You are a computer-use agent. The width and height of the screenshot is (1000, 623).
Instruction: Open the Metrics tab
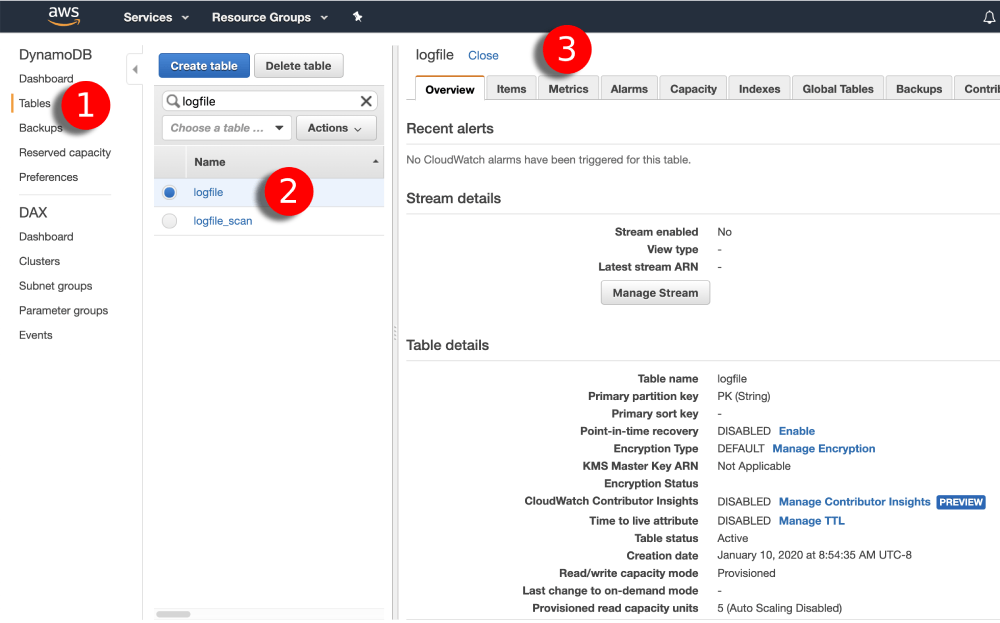(568, 89)
